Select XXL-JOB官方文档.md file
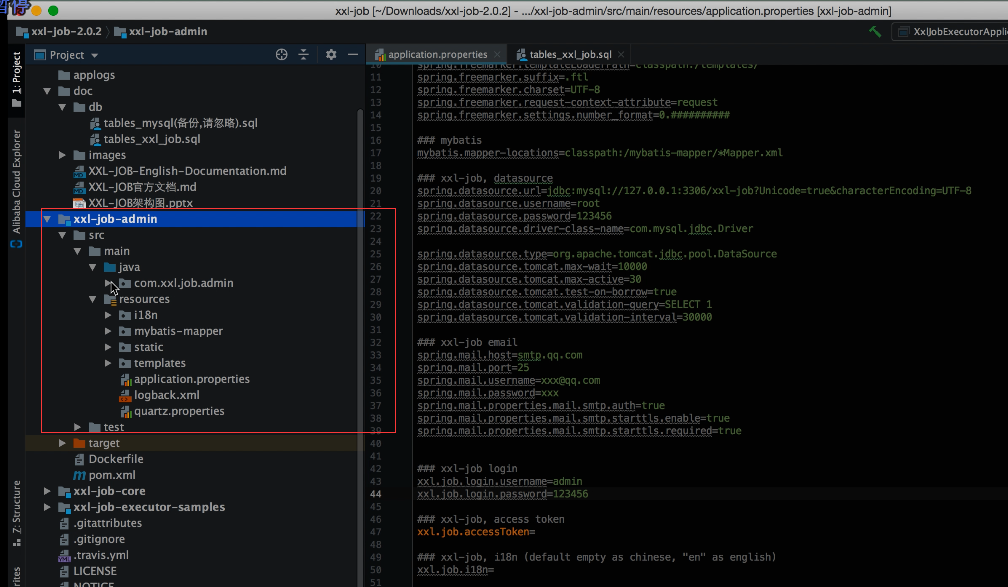1008x587 pixels. click(135, 187)
